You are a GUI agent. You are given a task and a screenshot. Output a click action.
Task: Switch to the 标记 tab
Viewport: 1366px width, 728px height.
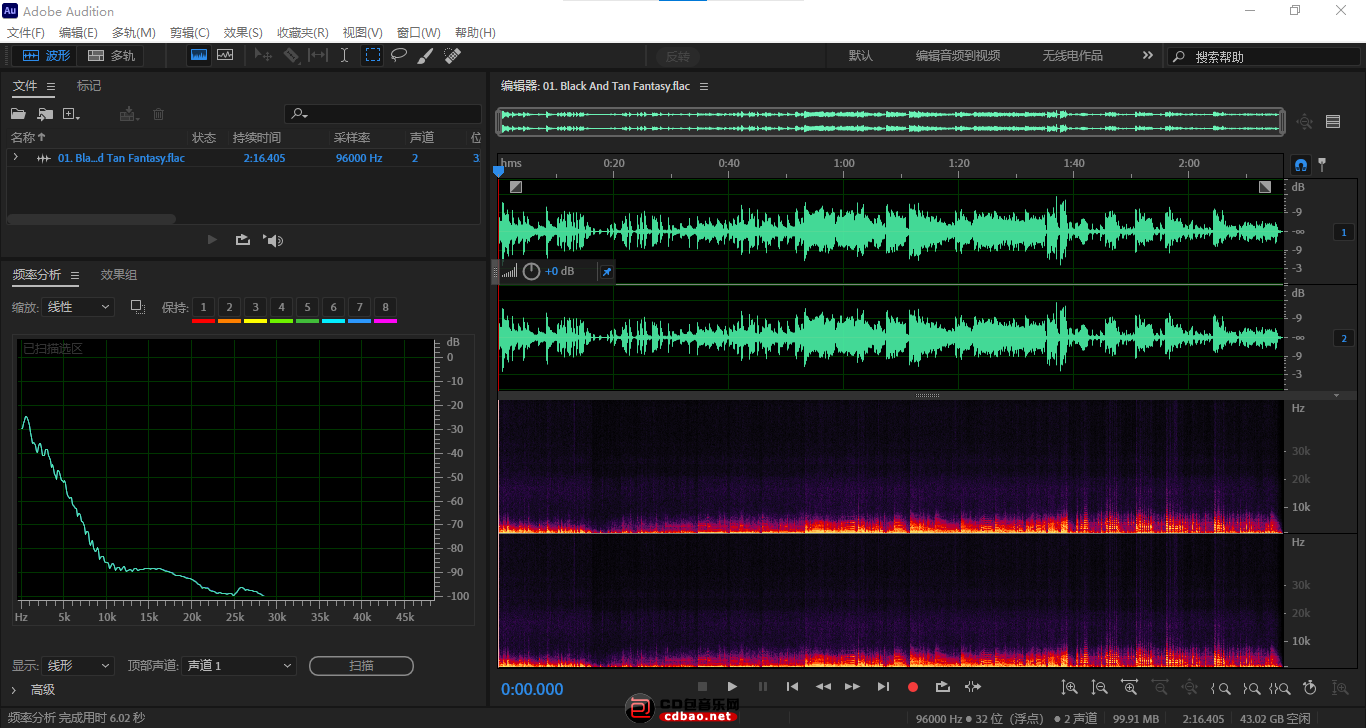(89, 86)
